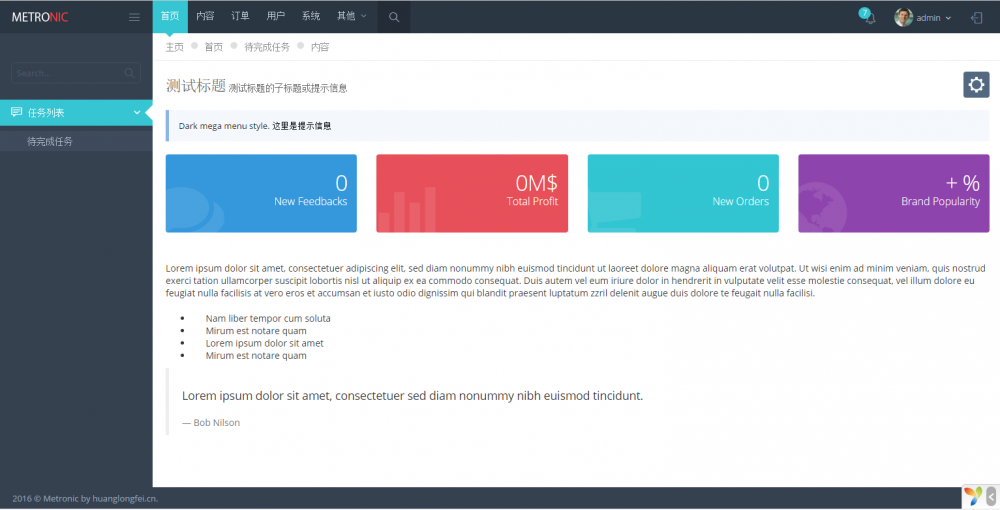Expand the 其他 dropdown menu
The width and height of the screenshot is (1000, 510).
click(x=351, y=17)
